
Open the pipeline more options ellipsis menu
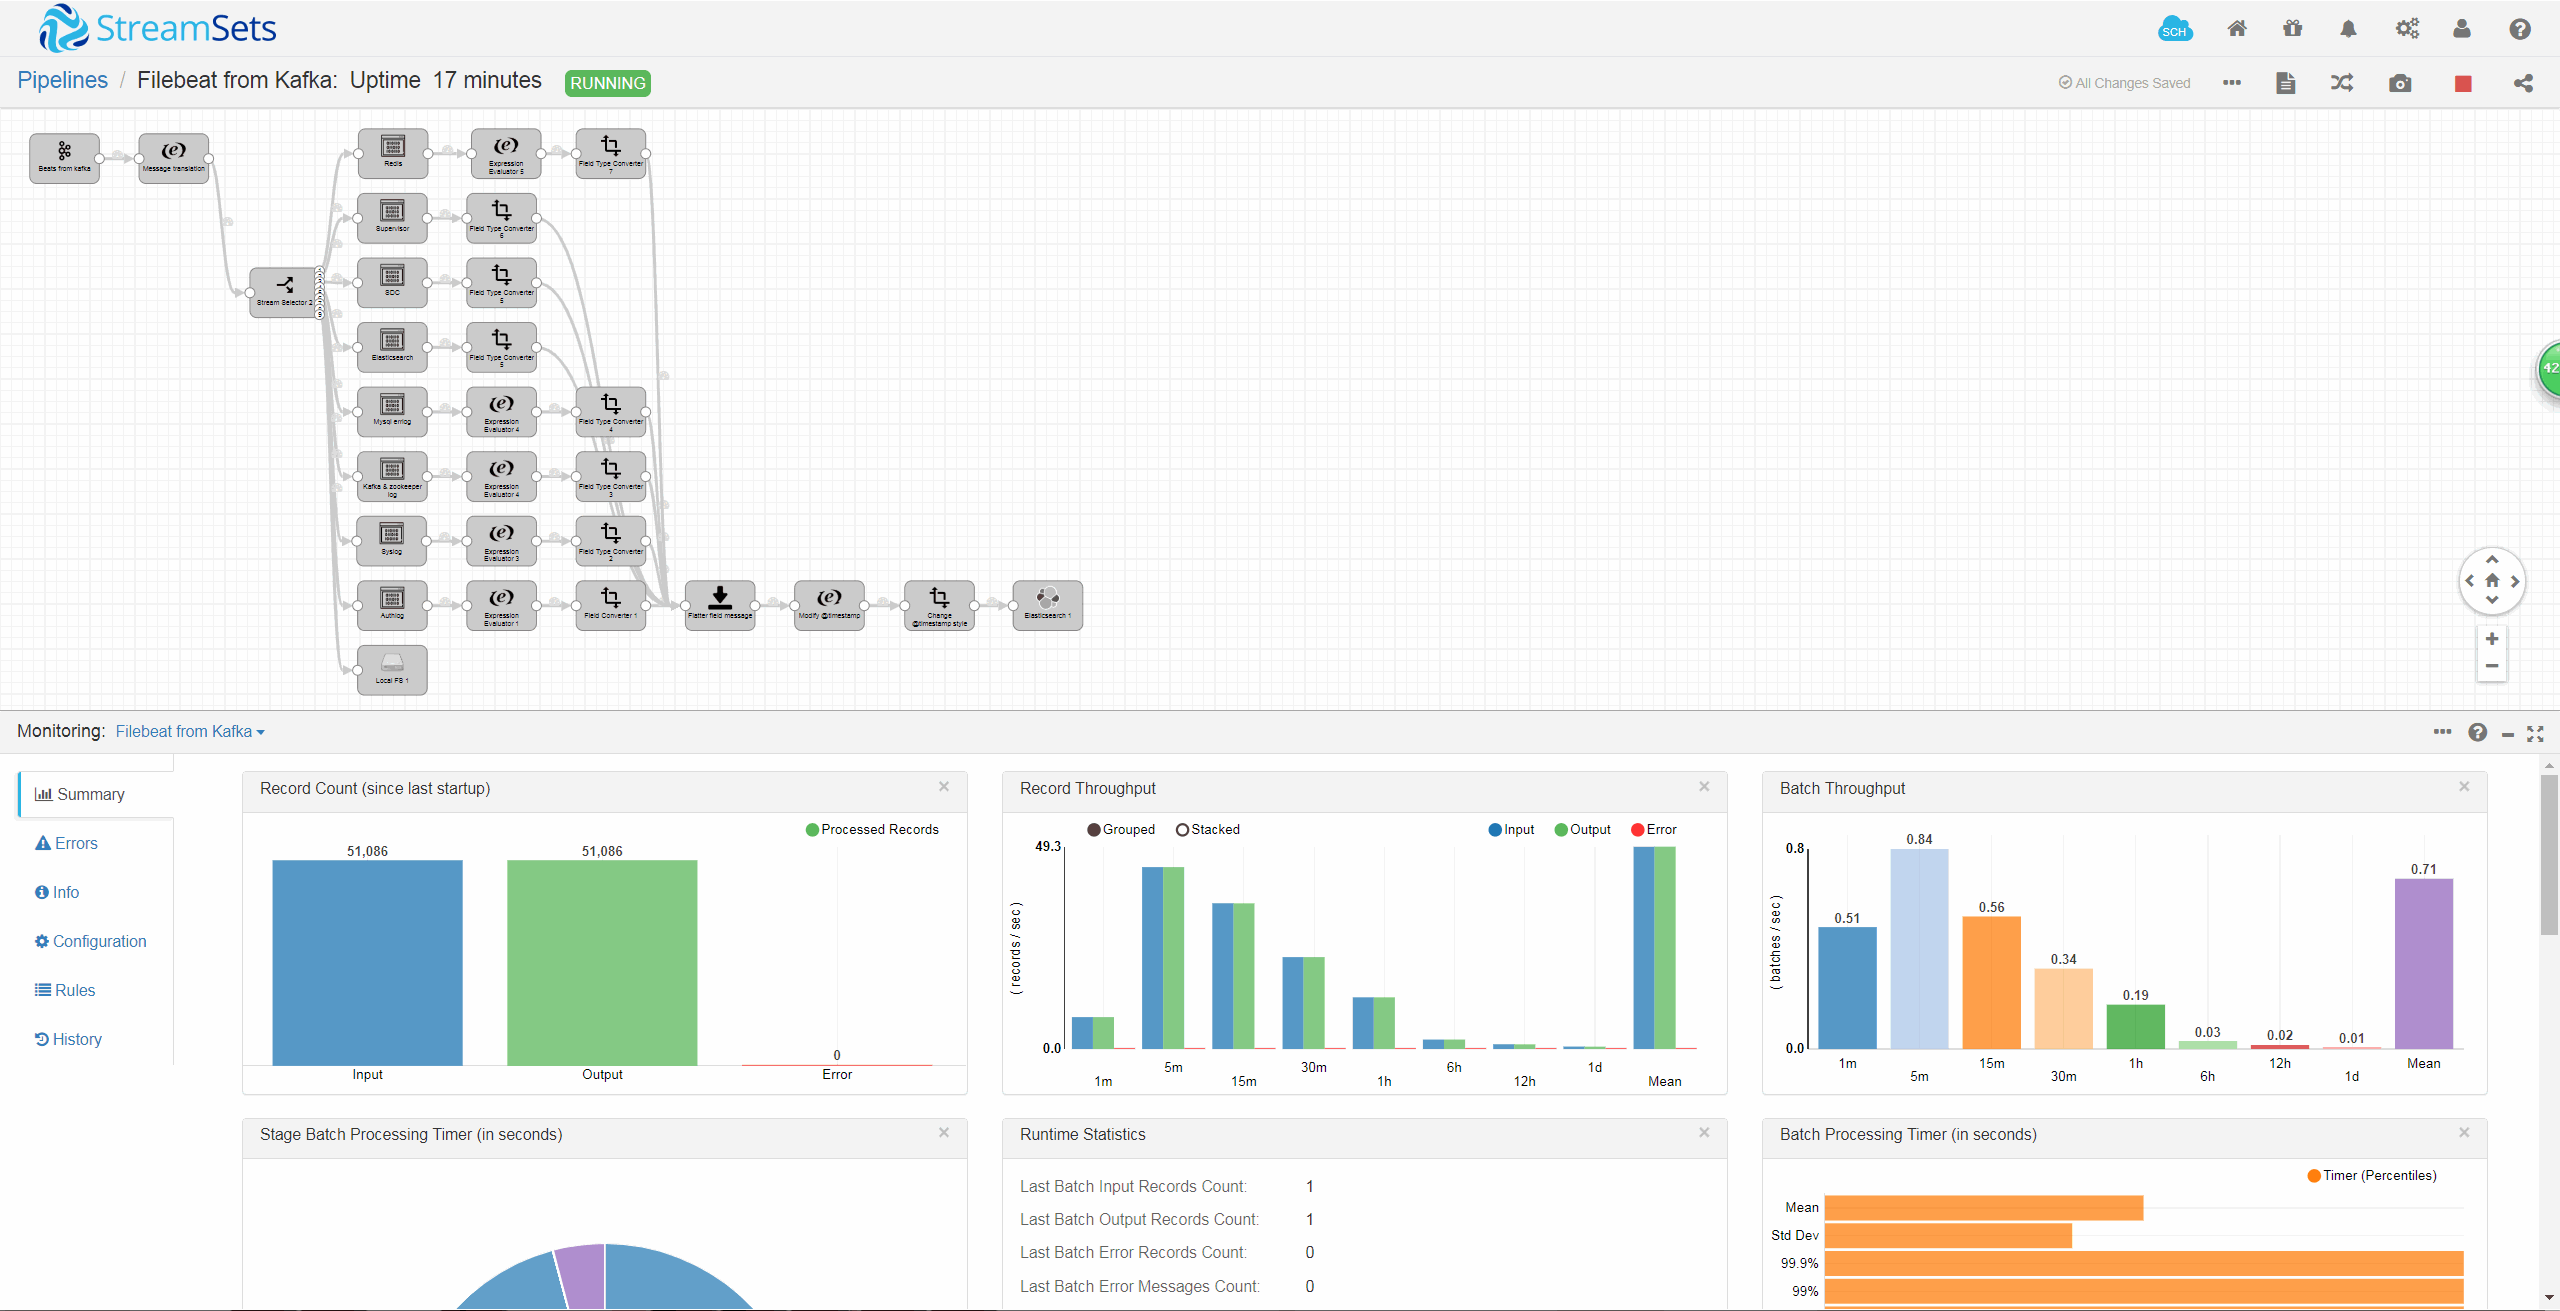pyautogui.click(x=2232, y=83)
